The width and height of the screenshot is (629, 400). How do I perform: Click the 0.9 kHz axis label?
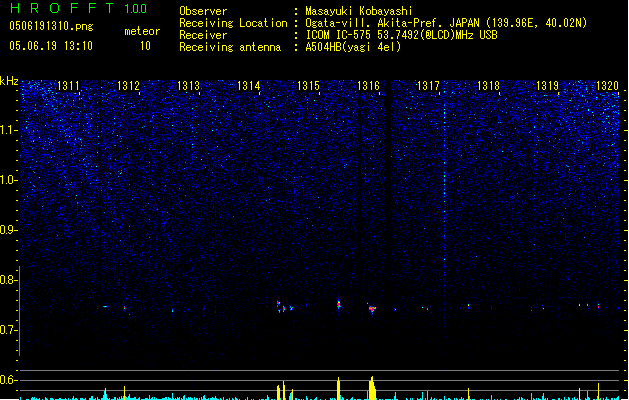coord(9,230)
